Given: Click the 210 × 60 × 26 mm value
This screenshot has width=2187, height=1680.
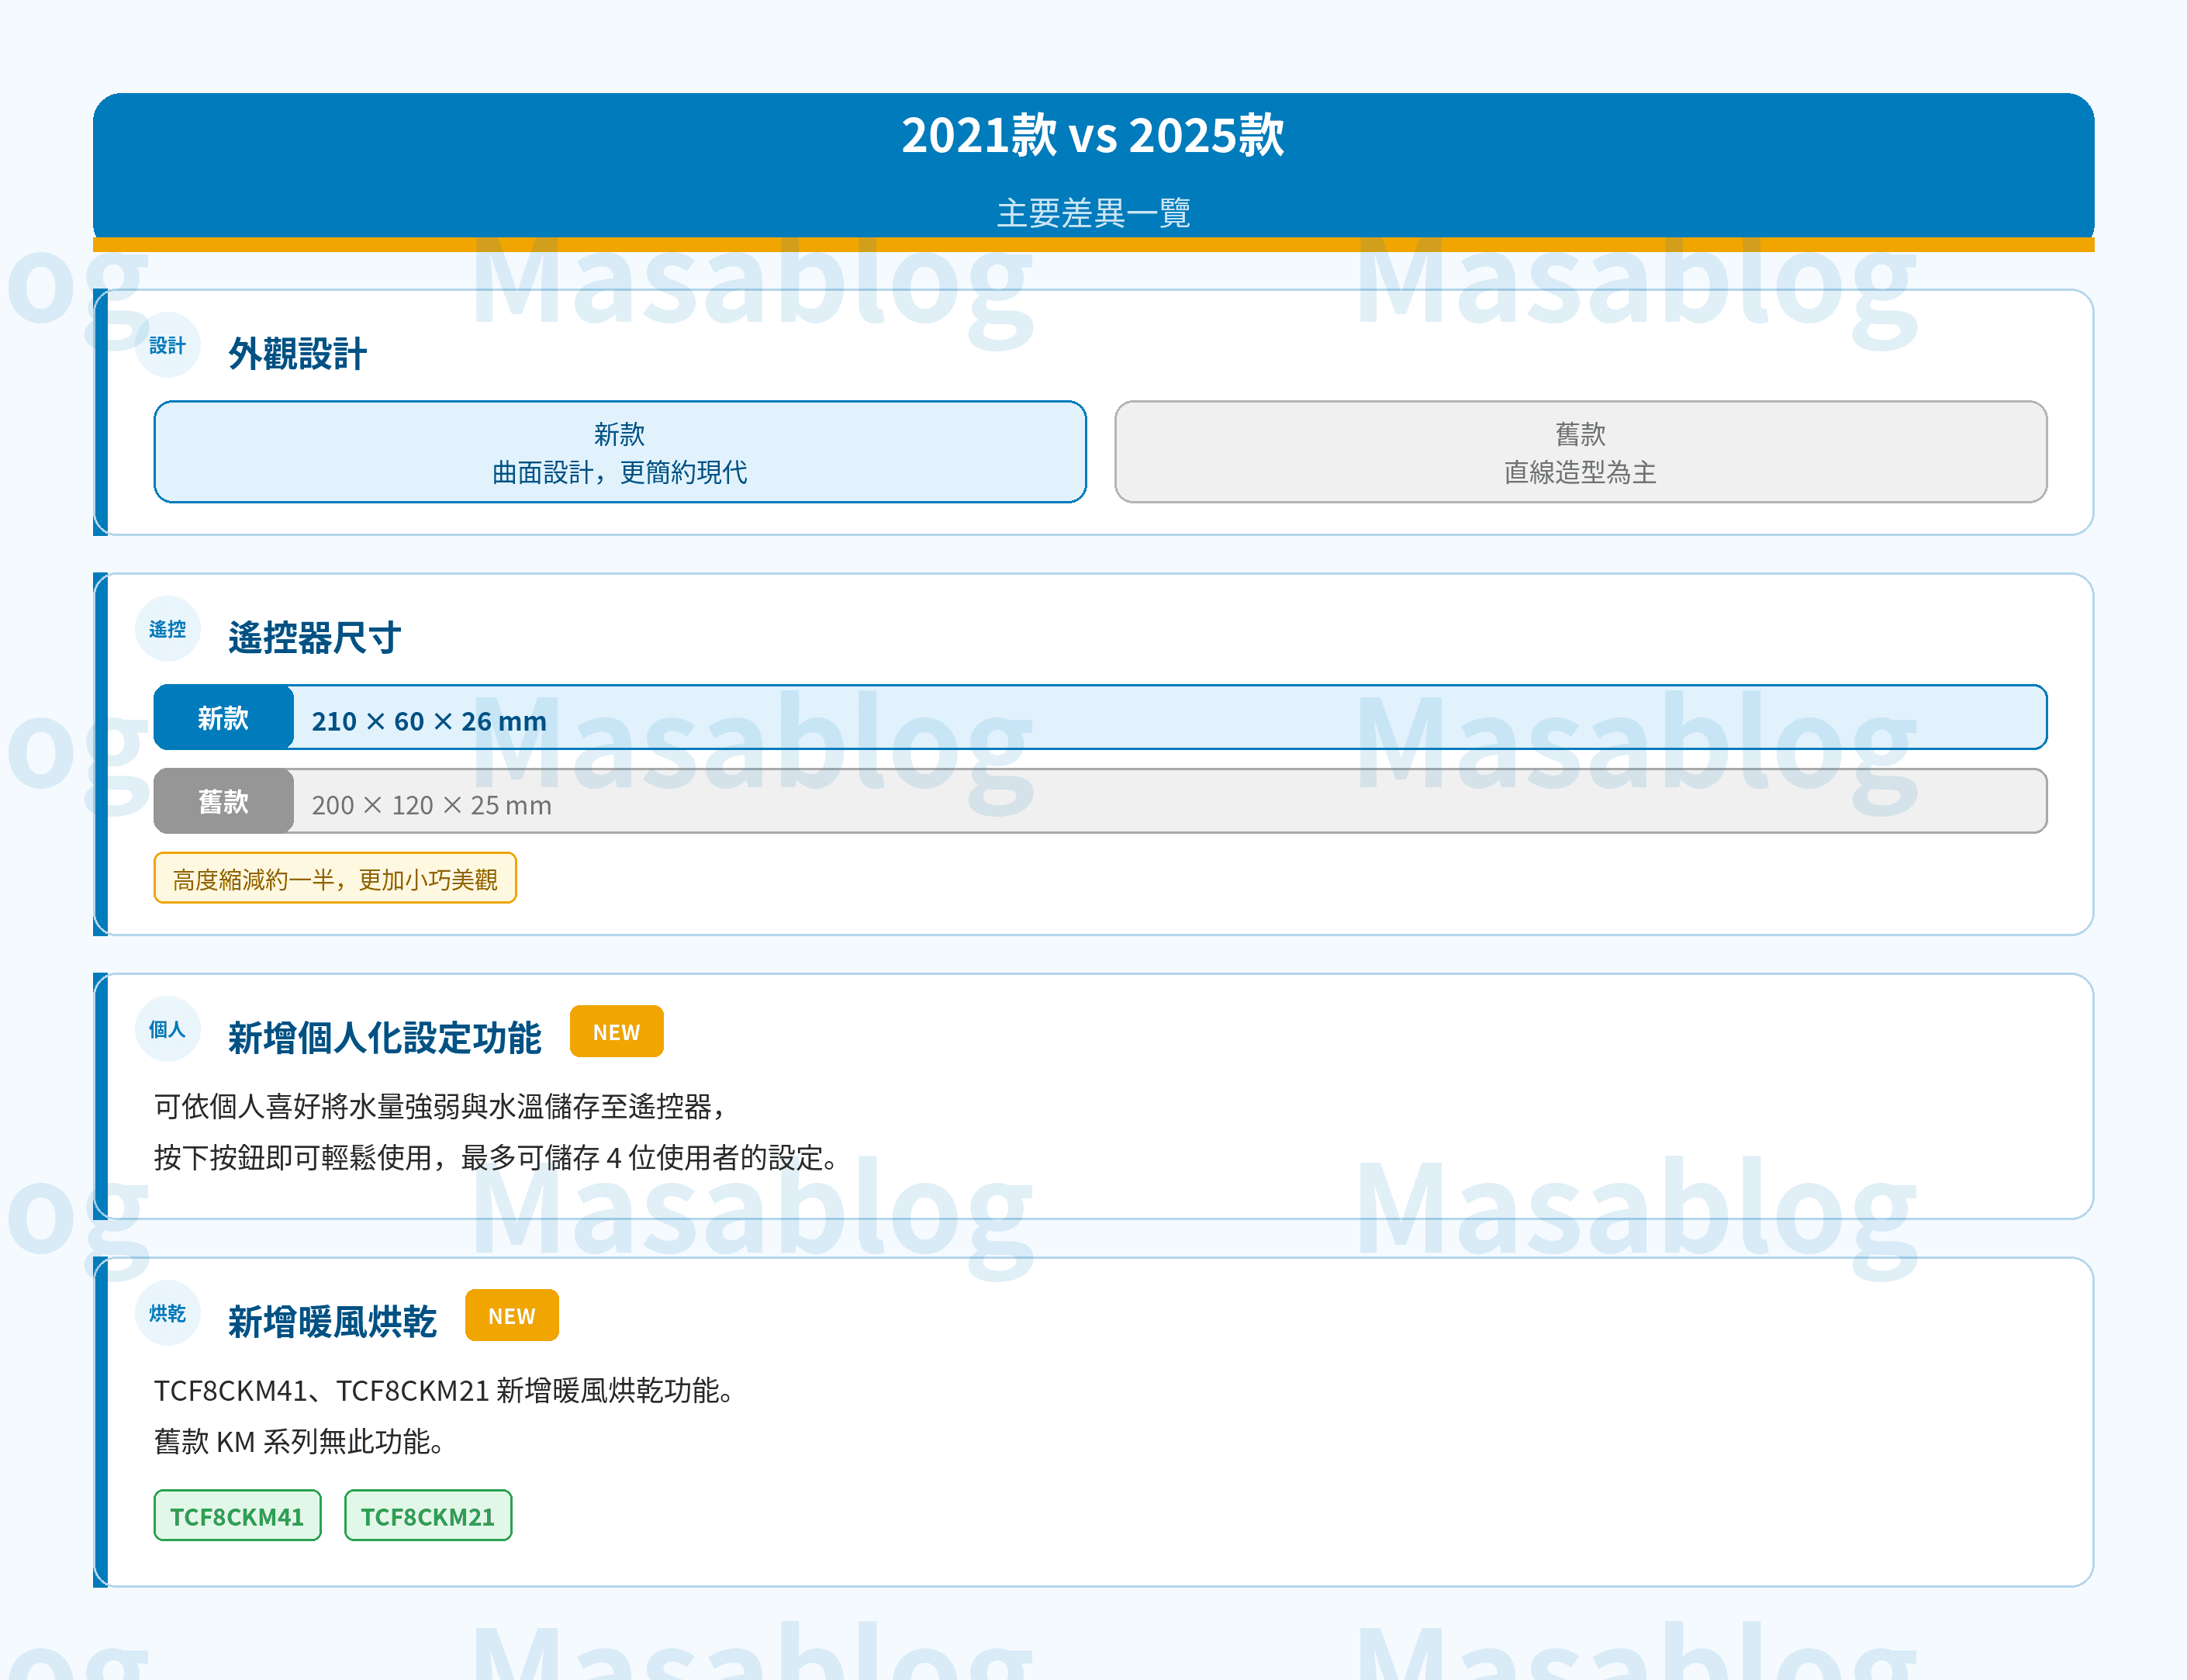Looking at the screenshot, I should coord(429,721).
